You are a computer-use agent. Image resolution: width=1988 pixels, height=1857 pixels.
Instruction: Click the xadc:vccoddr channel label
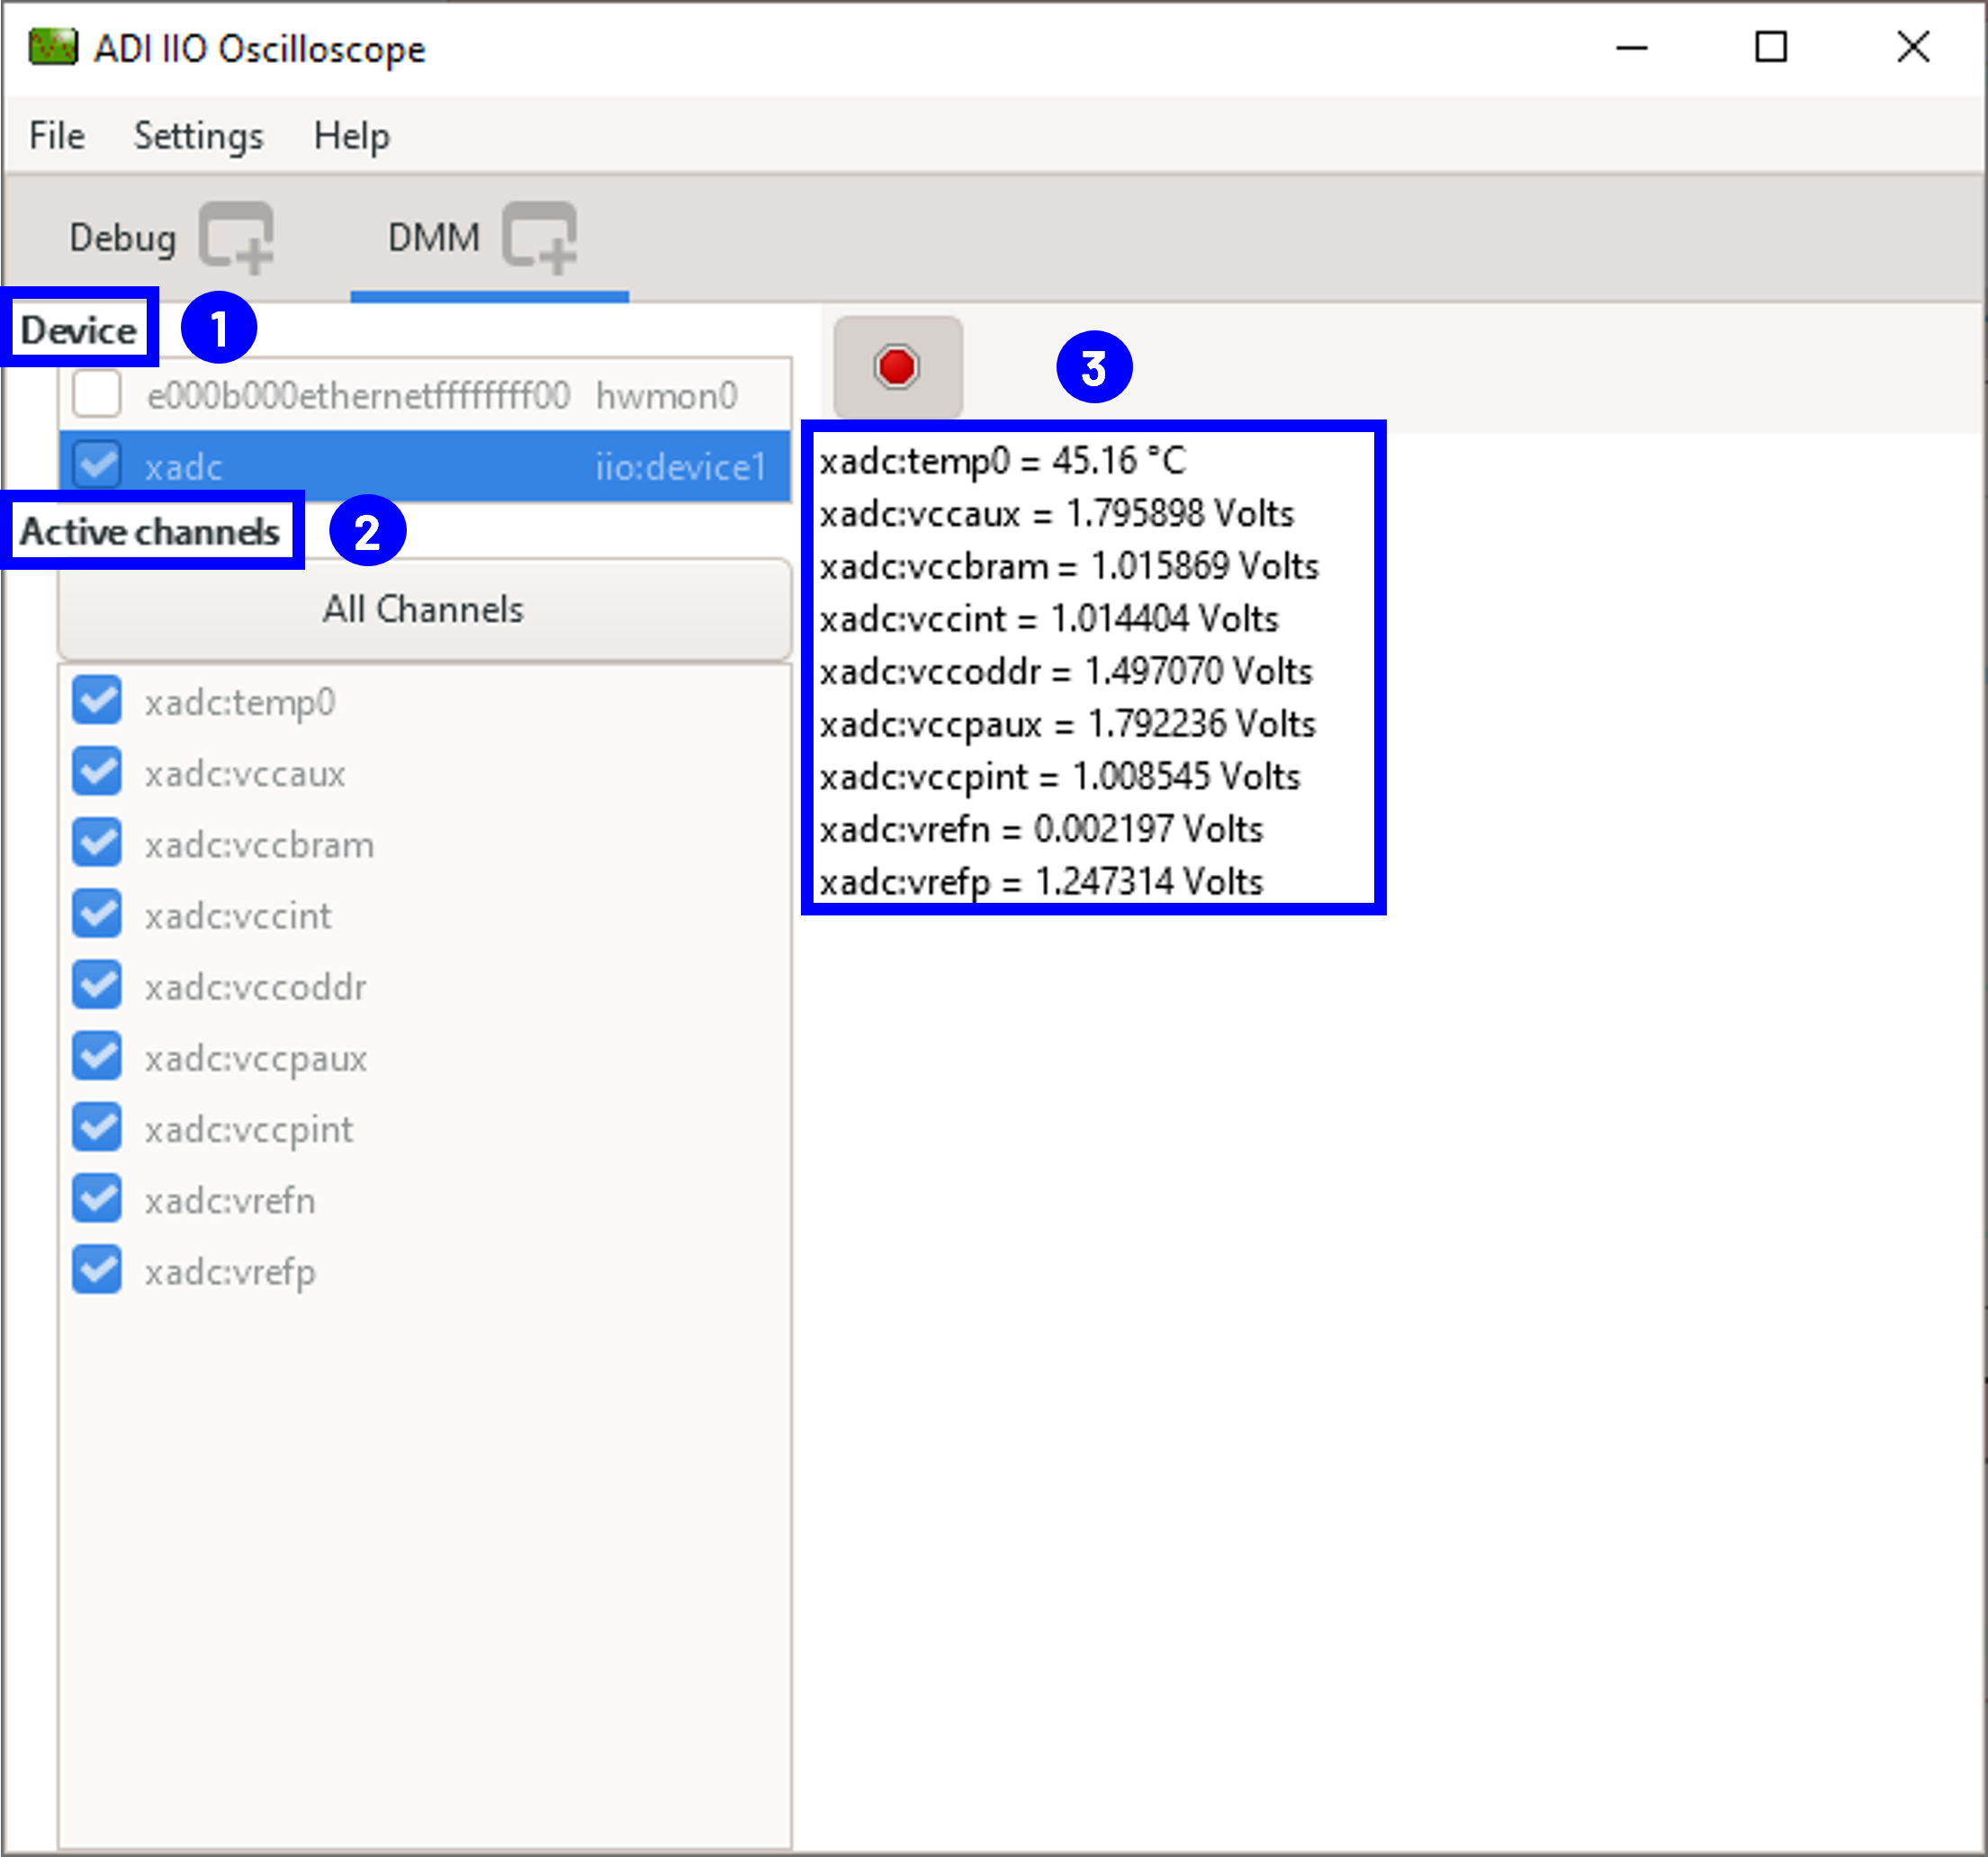click(x=256, y=987)
